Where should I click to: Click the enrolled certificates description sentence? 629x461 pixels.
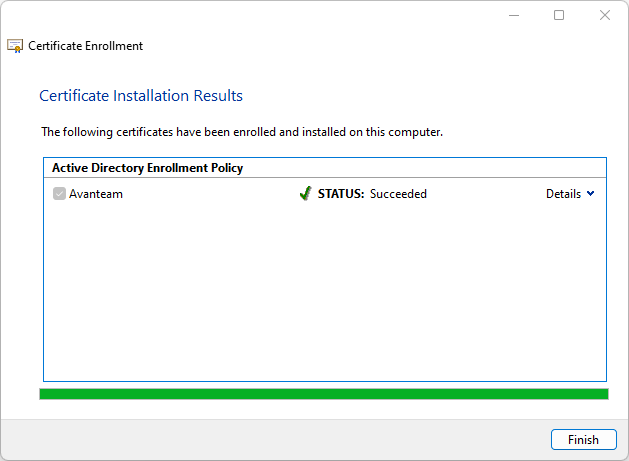pyautogui.click(x=241, y=132)
